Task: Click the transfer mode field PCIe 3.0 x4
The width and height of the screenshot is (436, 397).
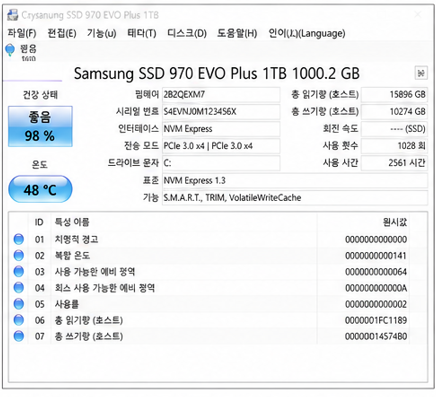Action: pos(221,146)
